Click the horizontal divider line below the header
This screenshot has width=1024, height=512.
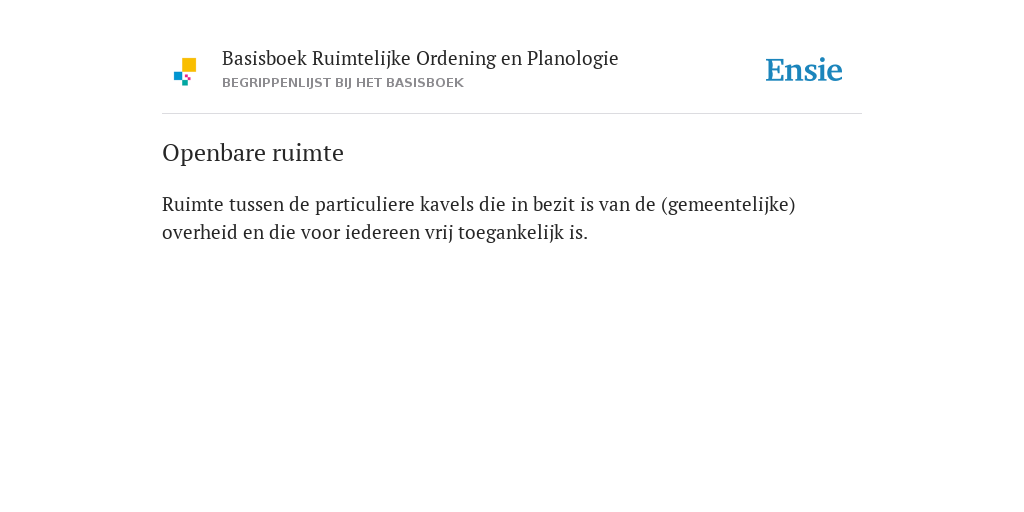click(512, 114)
